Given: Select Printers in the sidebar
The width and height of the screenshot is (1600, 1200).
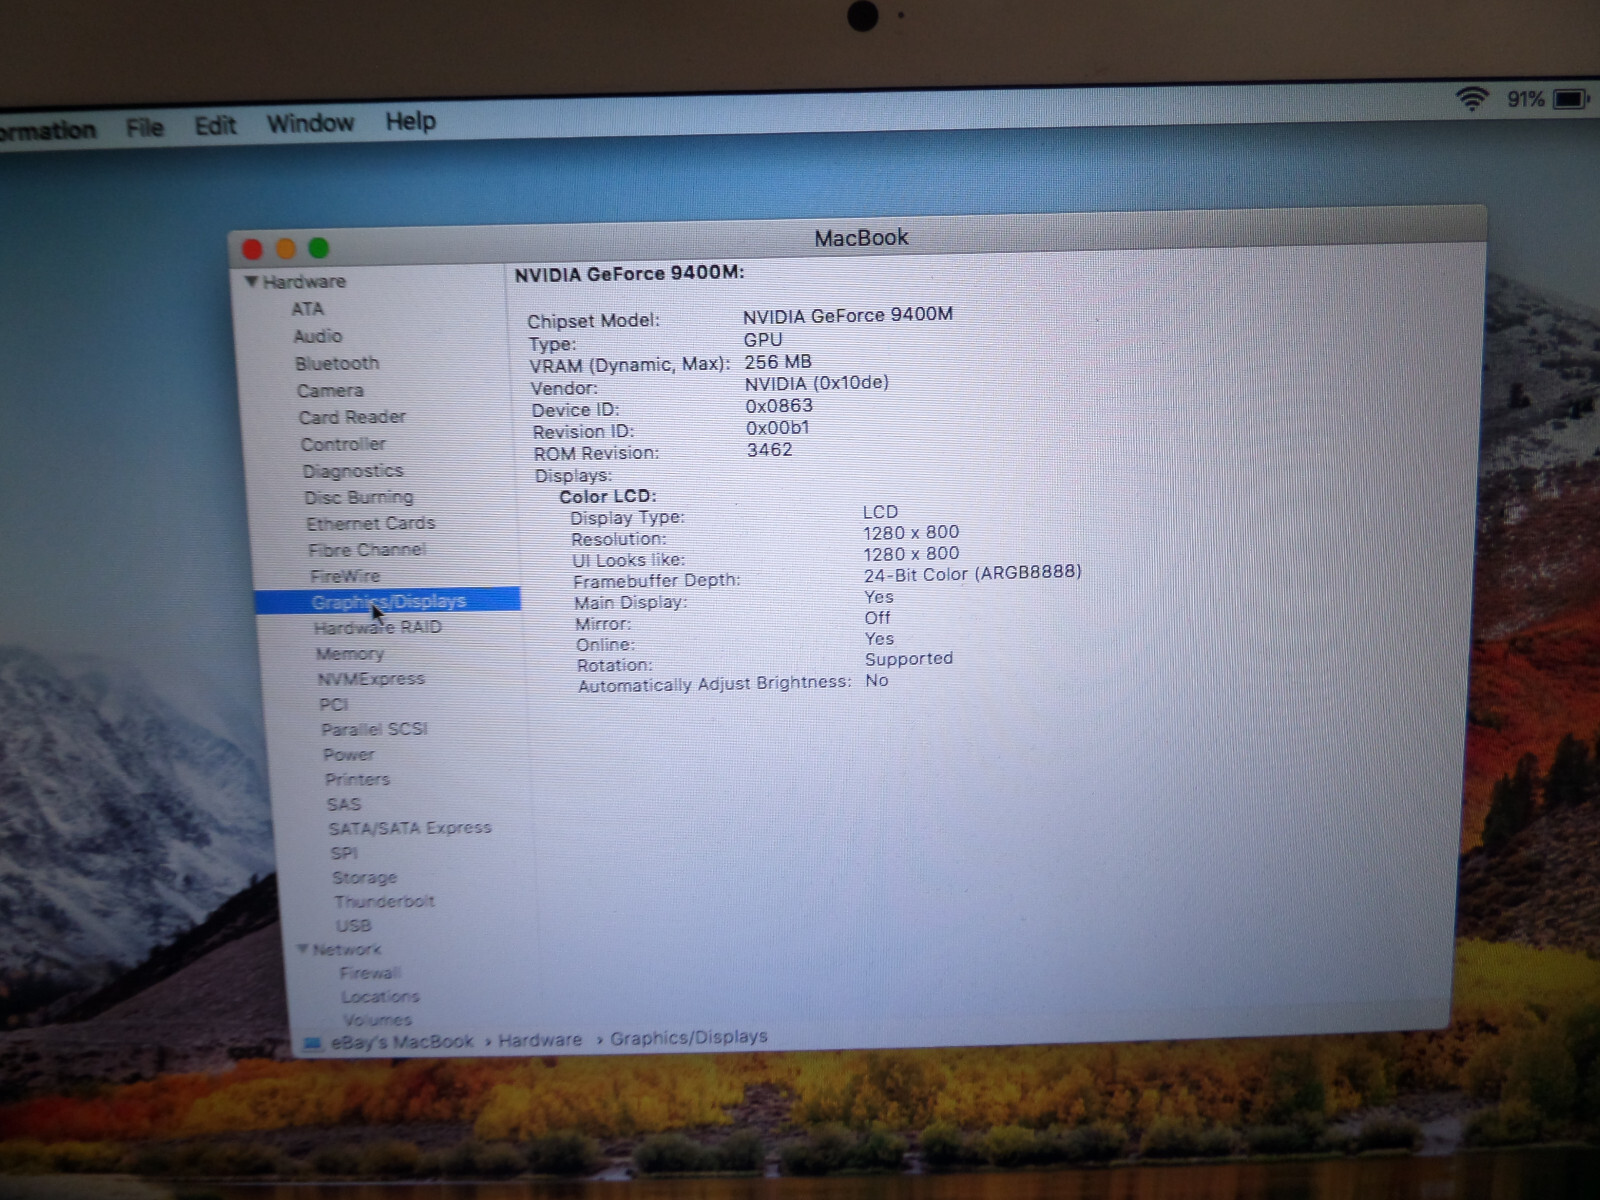Looking at the screenshot, I should (357, 779).
